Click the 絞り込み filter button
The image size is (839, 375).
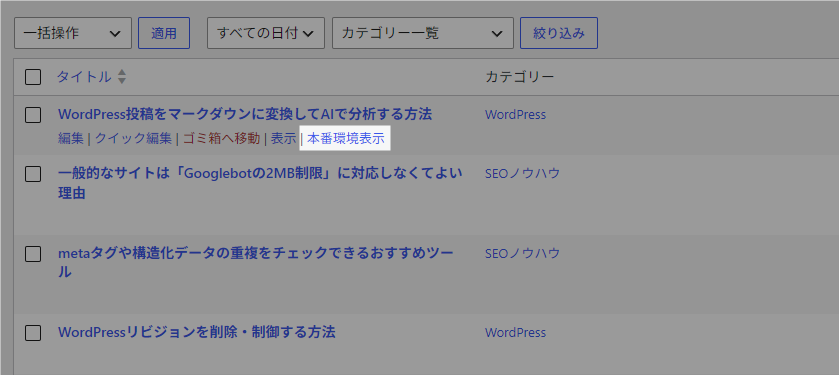pos(559,33)
